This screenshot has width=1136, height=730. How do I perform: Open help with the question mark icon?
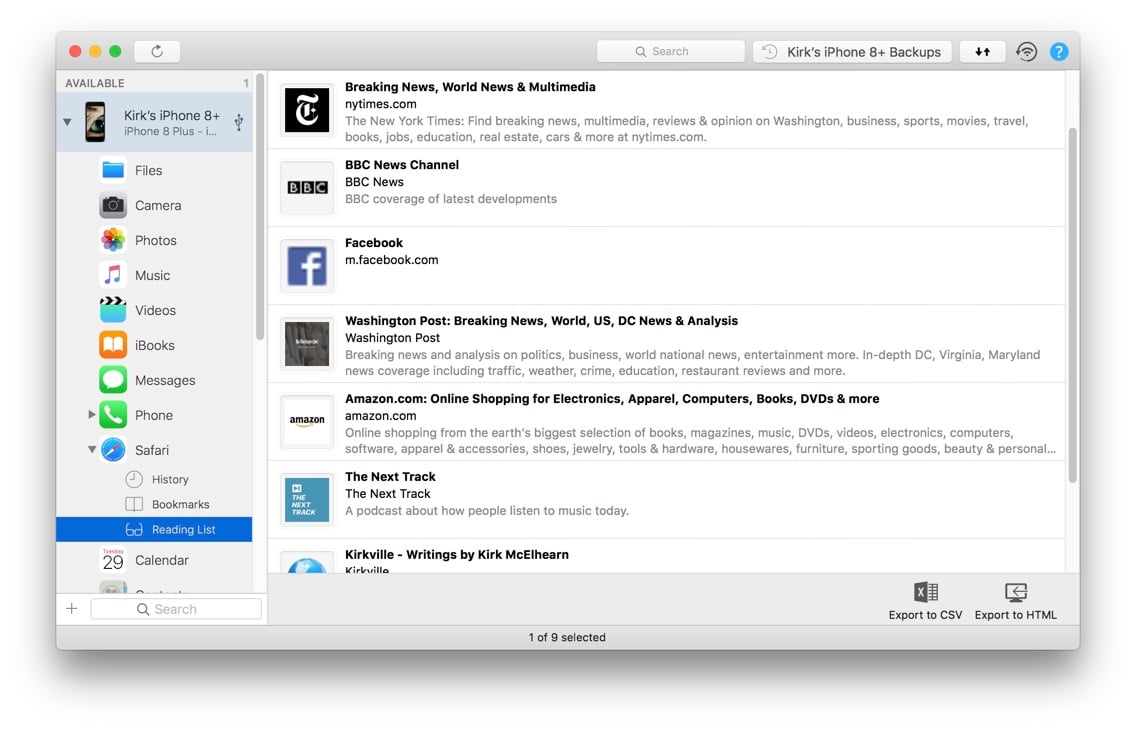click(1058, 51)
